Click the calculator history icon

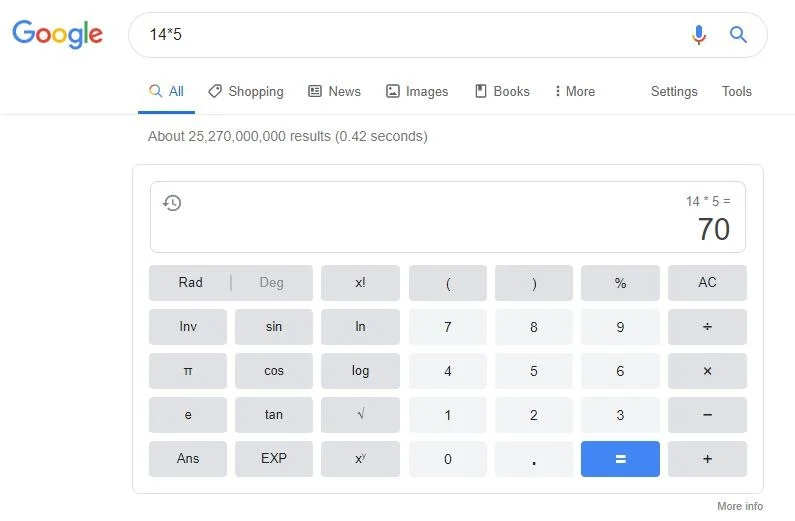(x=172, y=203)
